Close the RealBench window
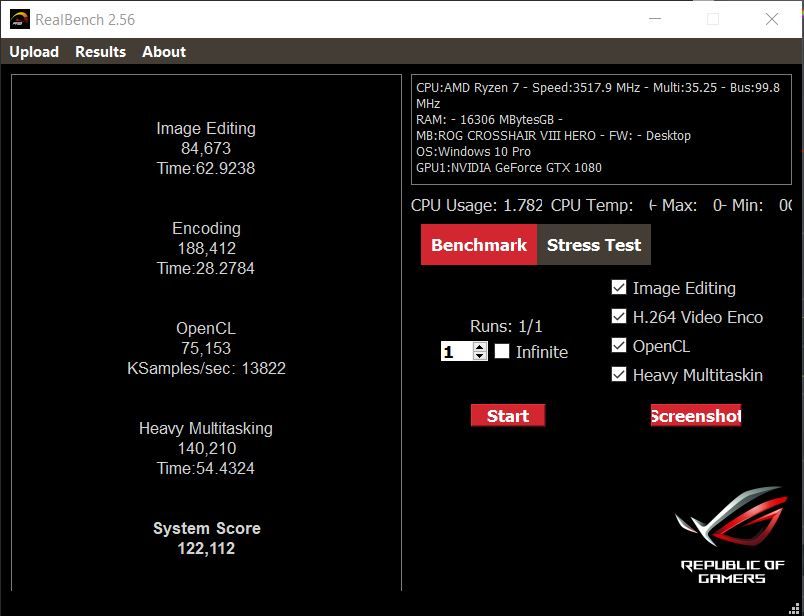 [772, 19]
